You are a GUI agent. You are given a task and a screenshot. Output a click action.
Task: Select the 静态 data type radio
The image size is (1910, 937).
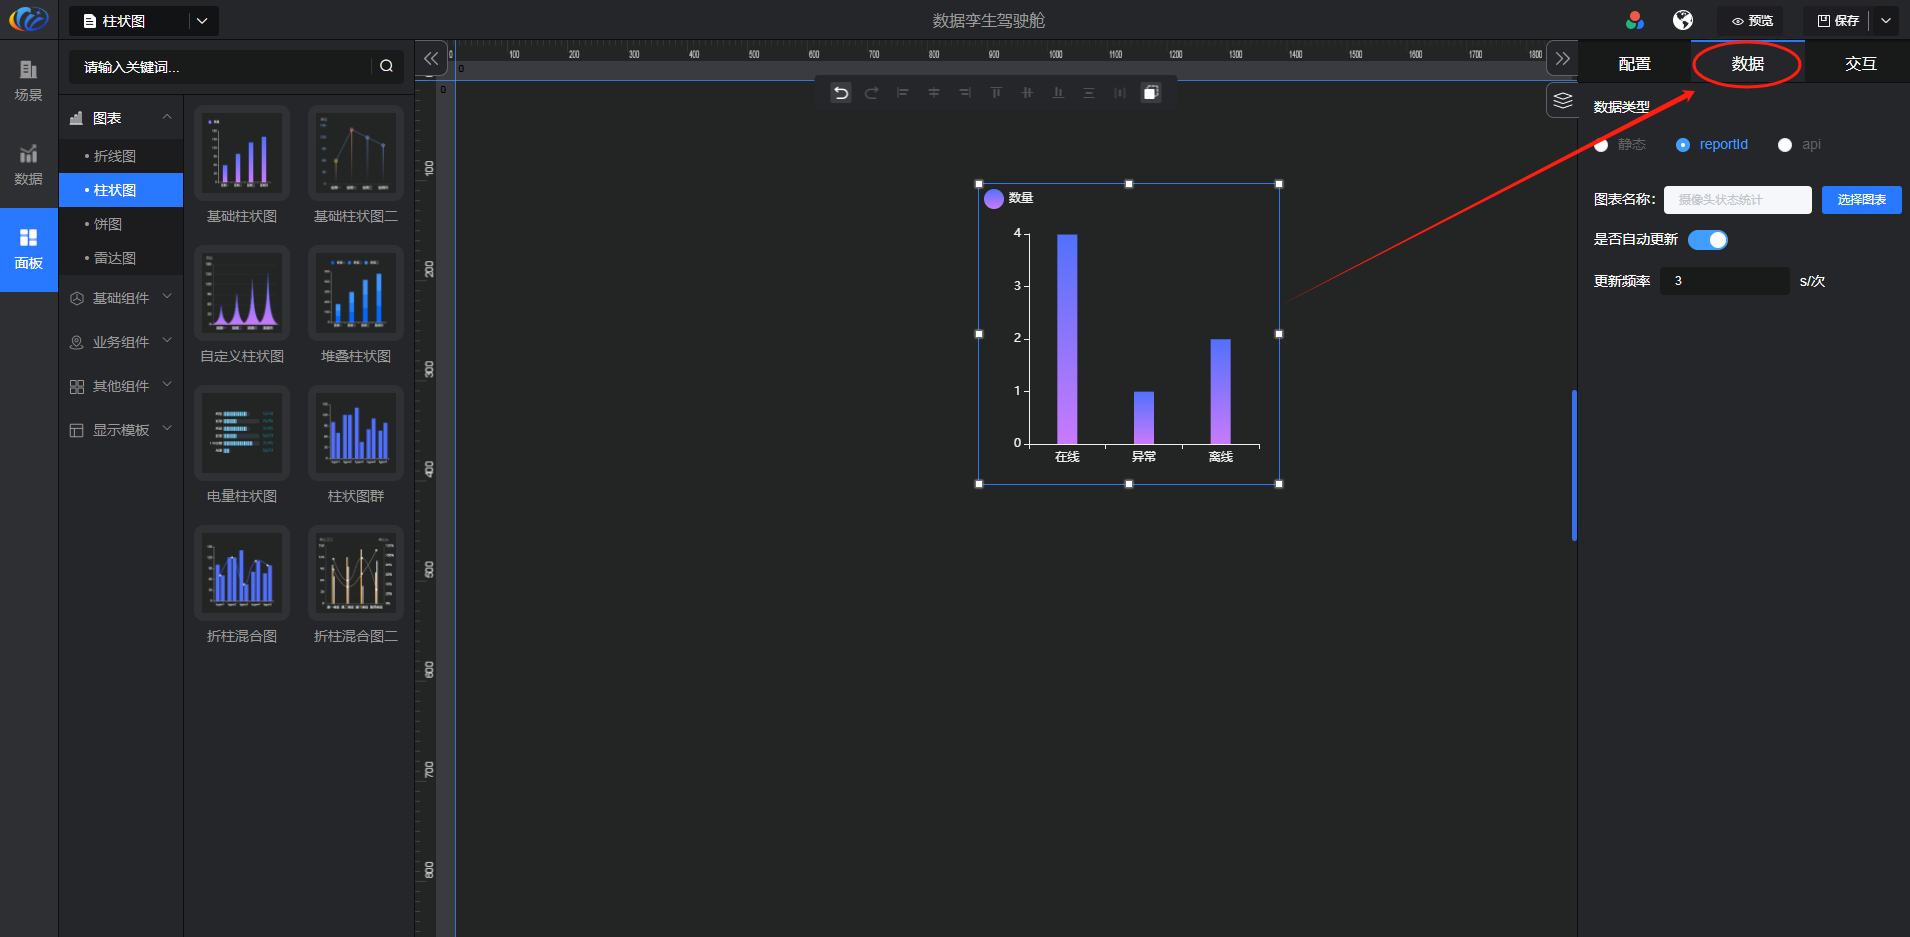click(x=1602, y=145)
